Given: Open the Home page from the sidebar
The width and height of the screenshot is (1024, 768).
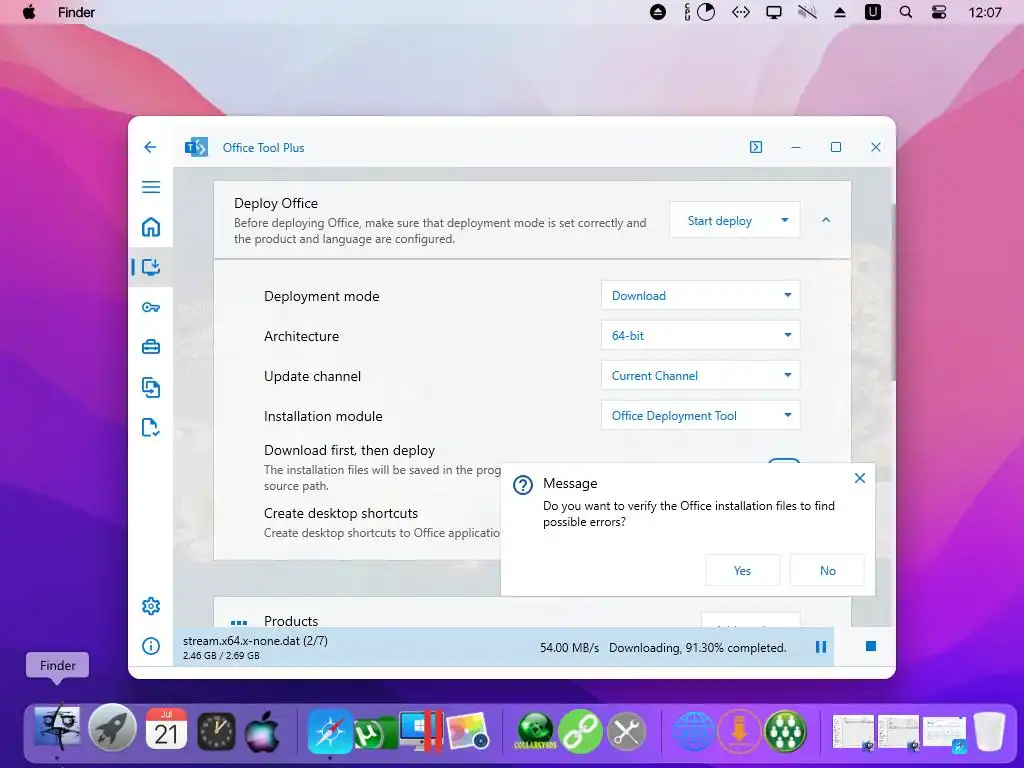Looking at the screenshot, I should point(151,227).
